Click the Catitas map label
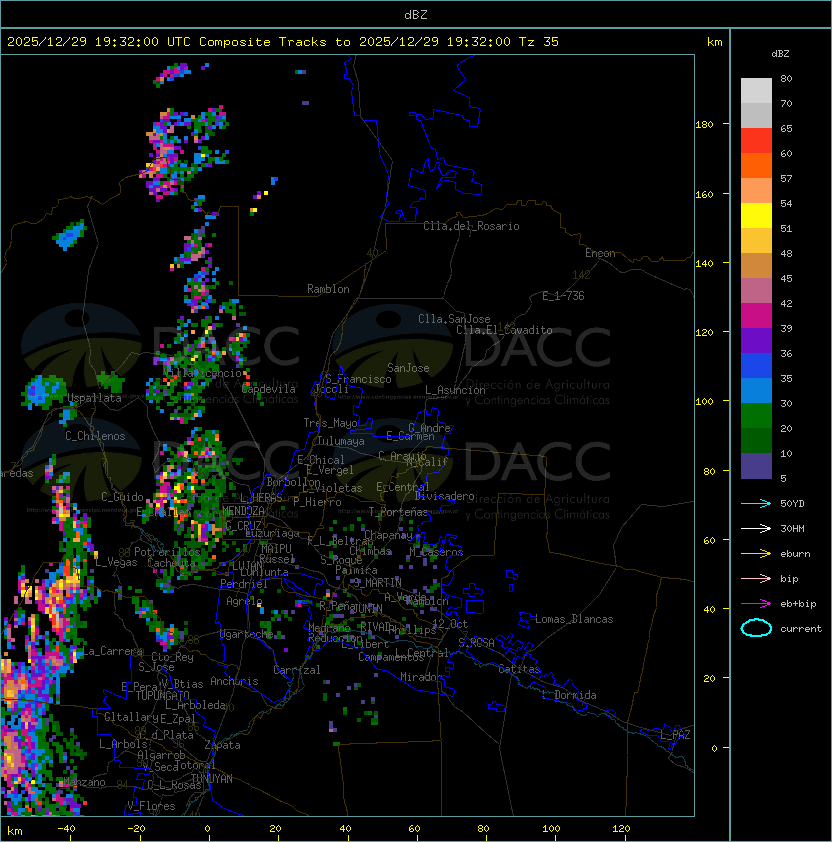 click(x=519, y=669)
